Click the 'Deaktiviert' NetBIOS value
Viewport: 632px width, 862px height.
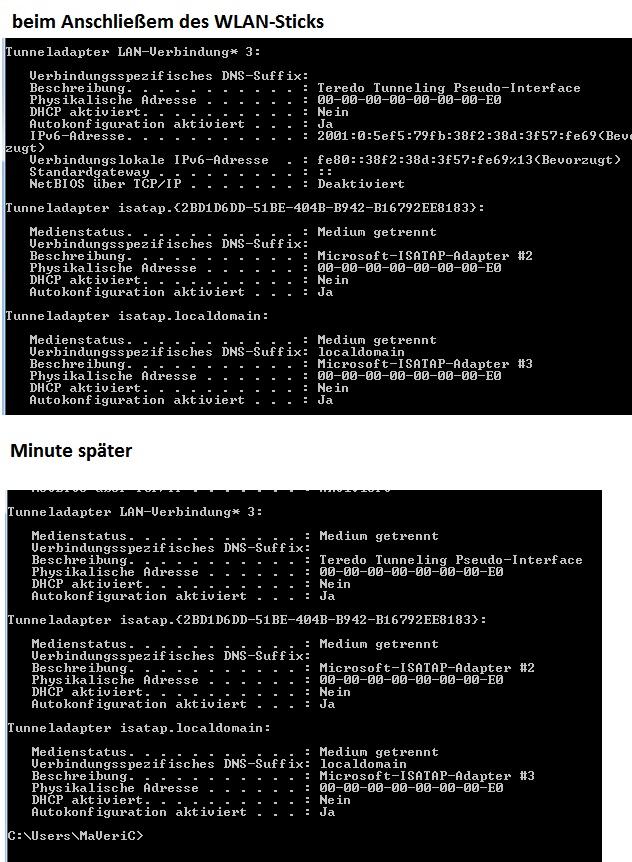(361, 184)
